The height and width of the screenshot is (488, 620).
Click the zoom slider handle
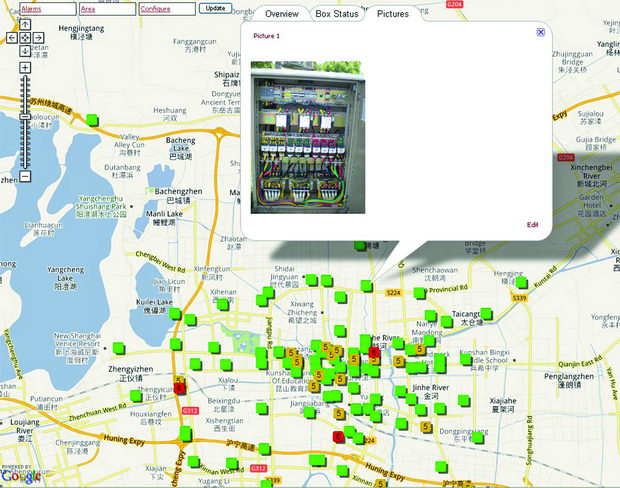coord(25,117)
